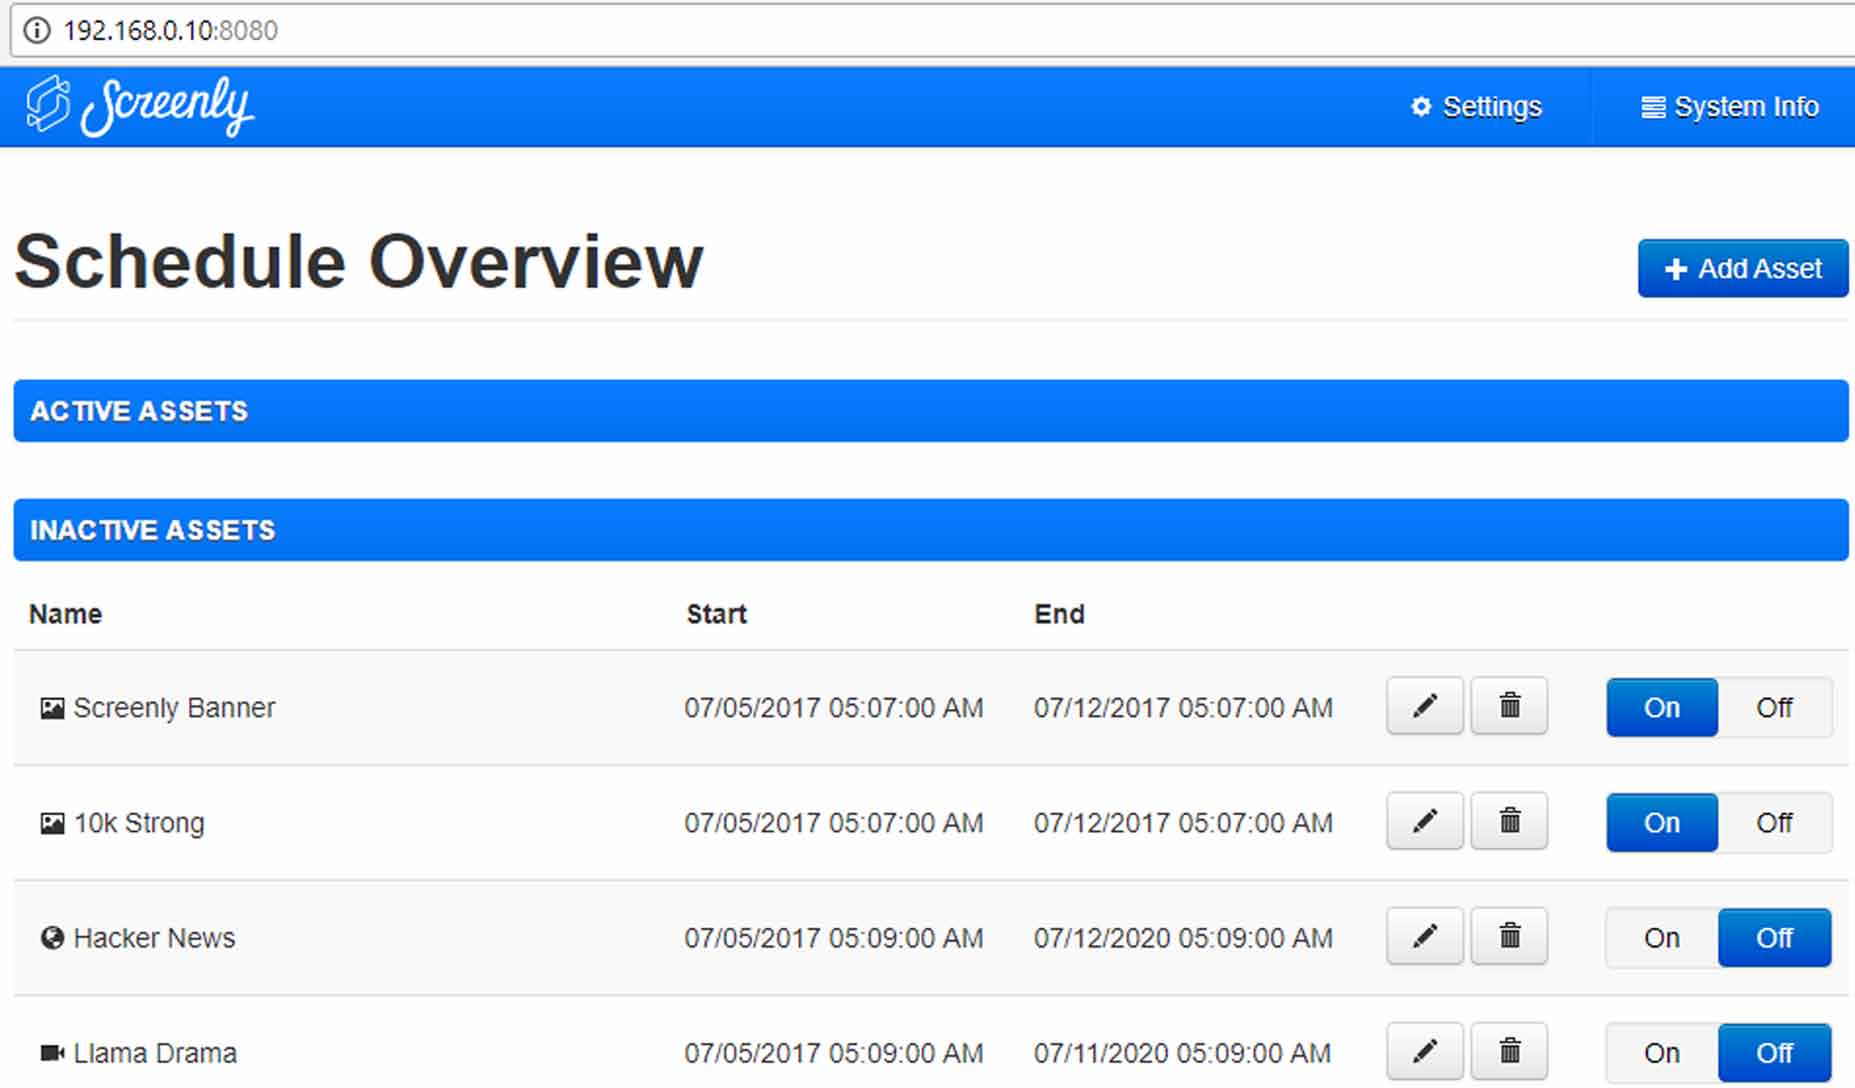This screenshot has width=1855, height=1088.
Task: Click the Active Assets section header
Action: pyautogui.click(x=930, y=411)
